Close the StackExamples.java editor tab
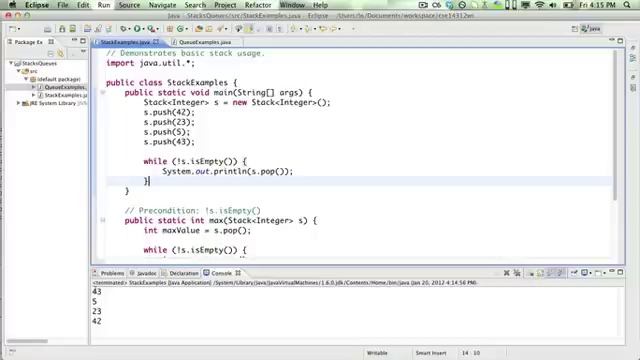The width and height of the screenshot is (640, 360). tap(156, 42)
